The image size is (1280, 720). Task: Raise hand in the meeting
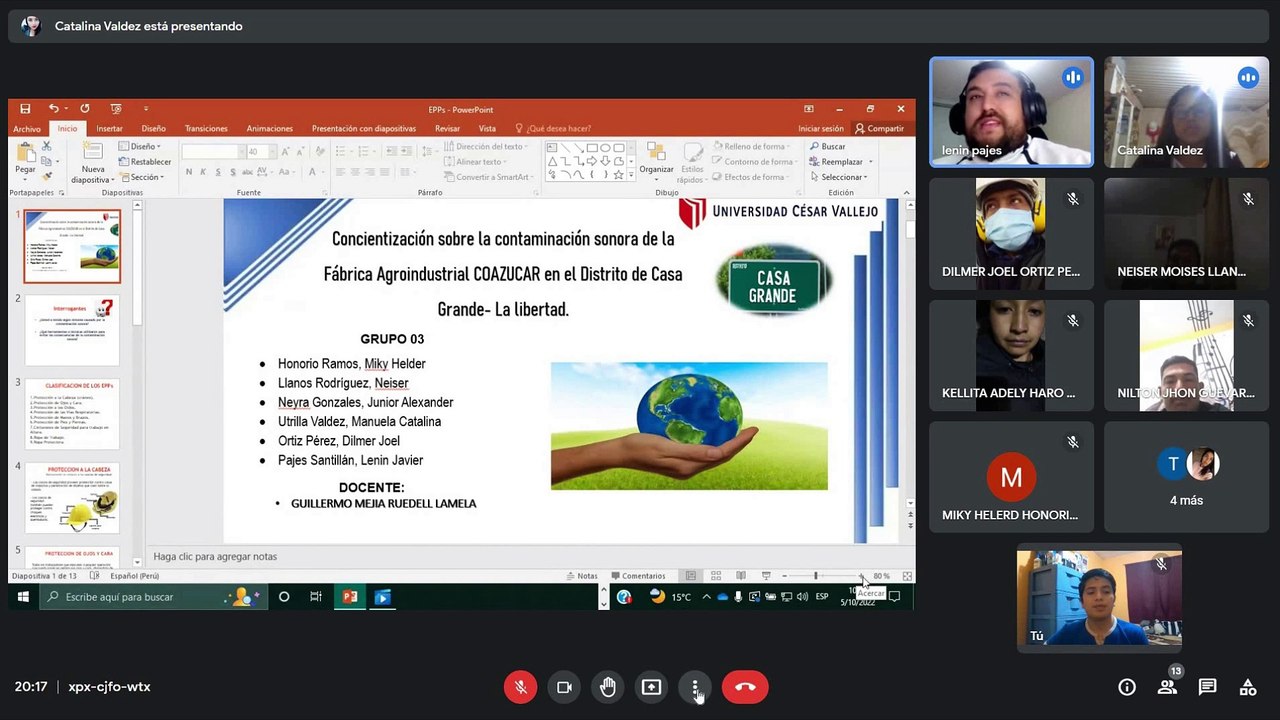(608, 687)
